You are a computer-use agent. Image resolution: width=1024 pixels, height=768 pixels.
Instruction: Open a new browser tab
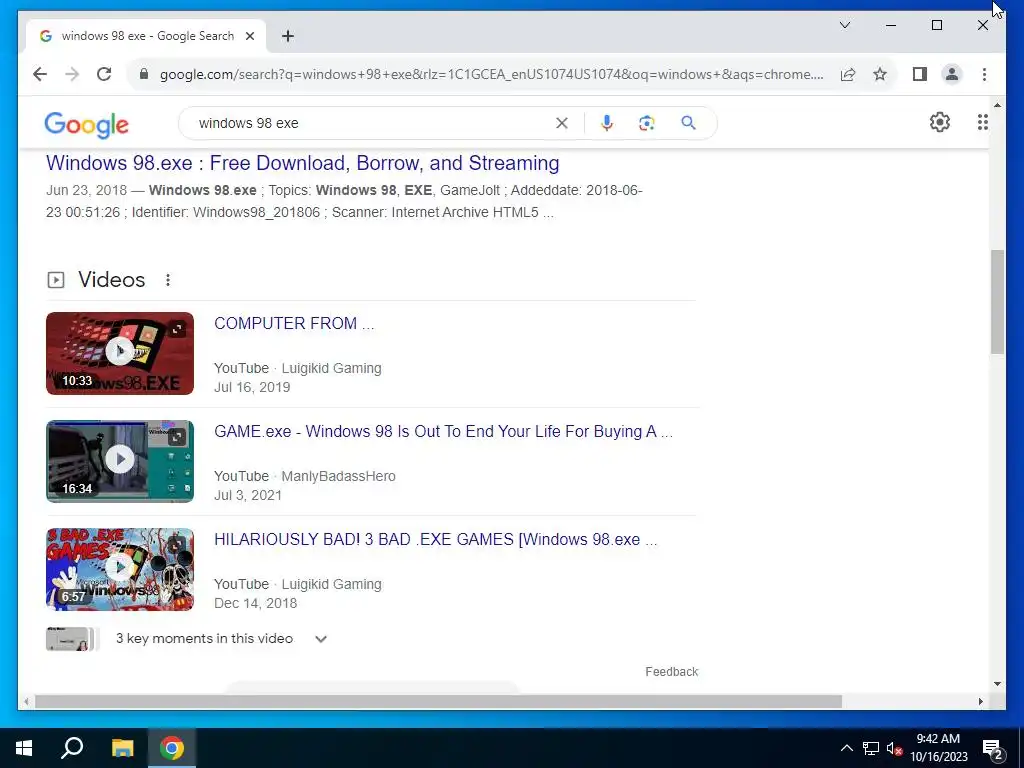pos(287,37)
